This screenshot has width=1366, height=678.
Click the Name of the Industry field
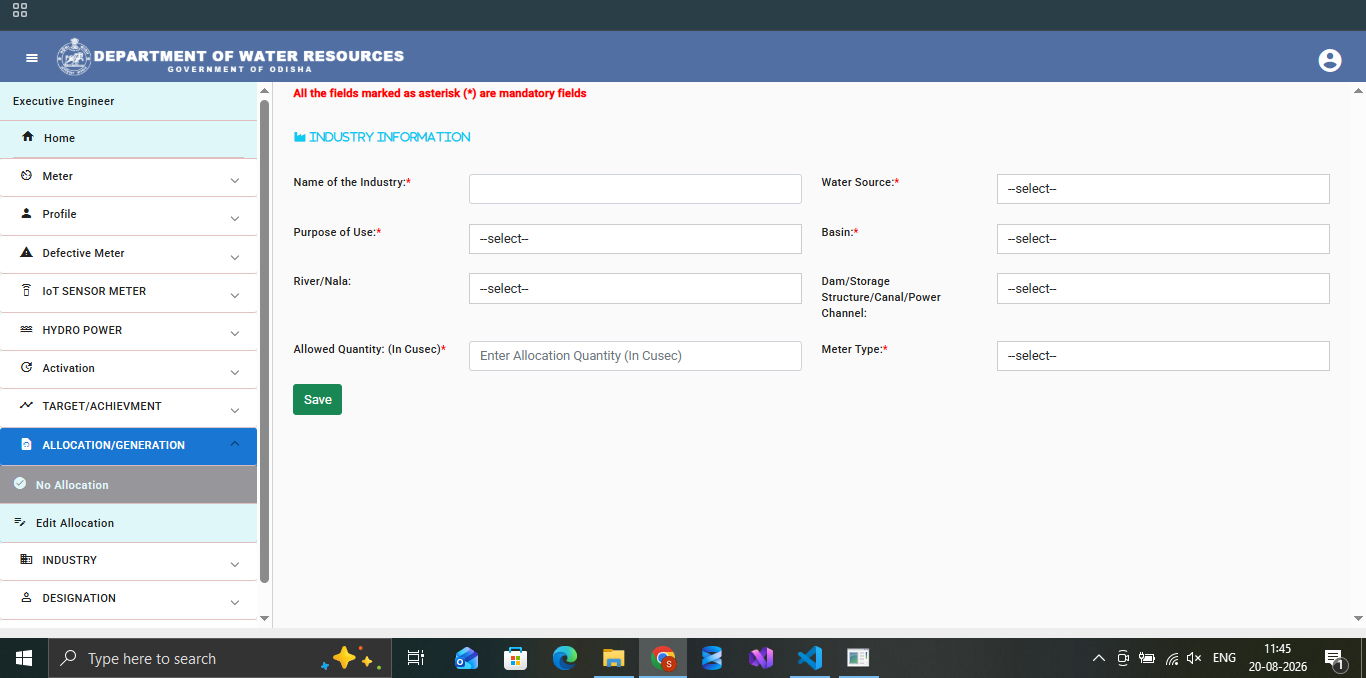pyautogui.click(x=635, y=189)
